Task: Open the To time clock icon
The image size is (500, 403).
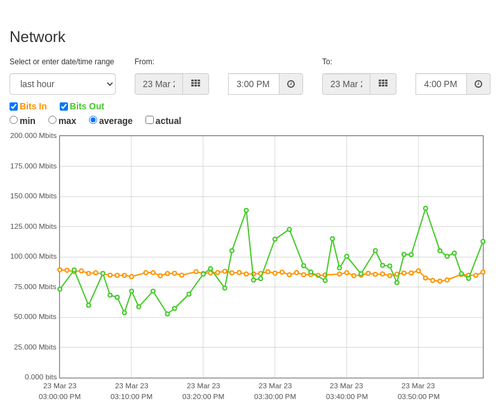Action: tap(478, 84)
